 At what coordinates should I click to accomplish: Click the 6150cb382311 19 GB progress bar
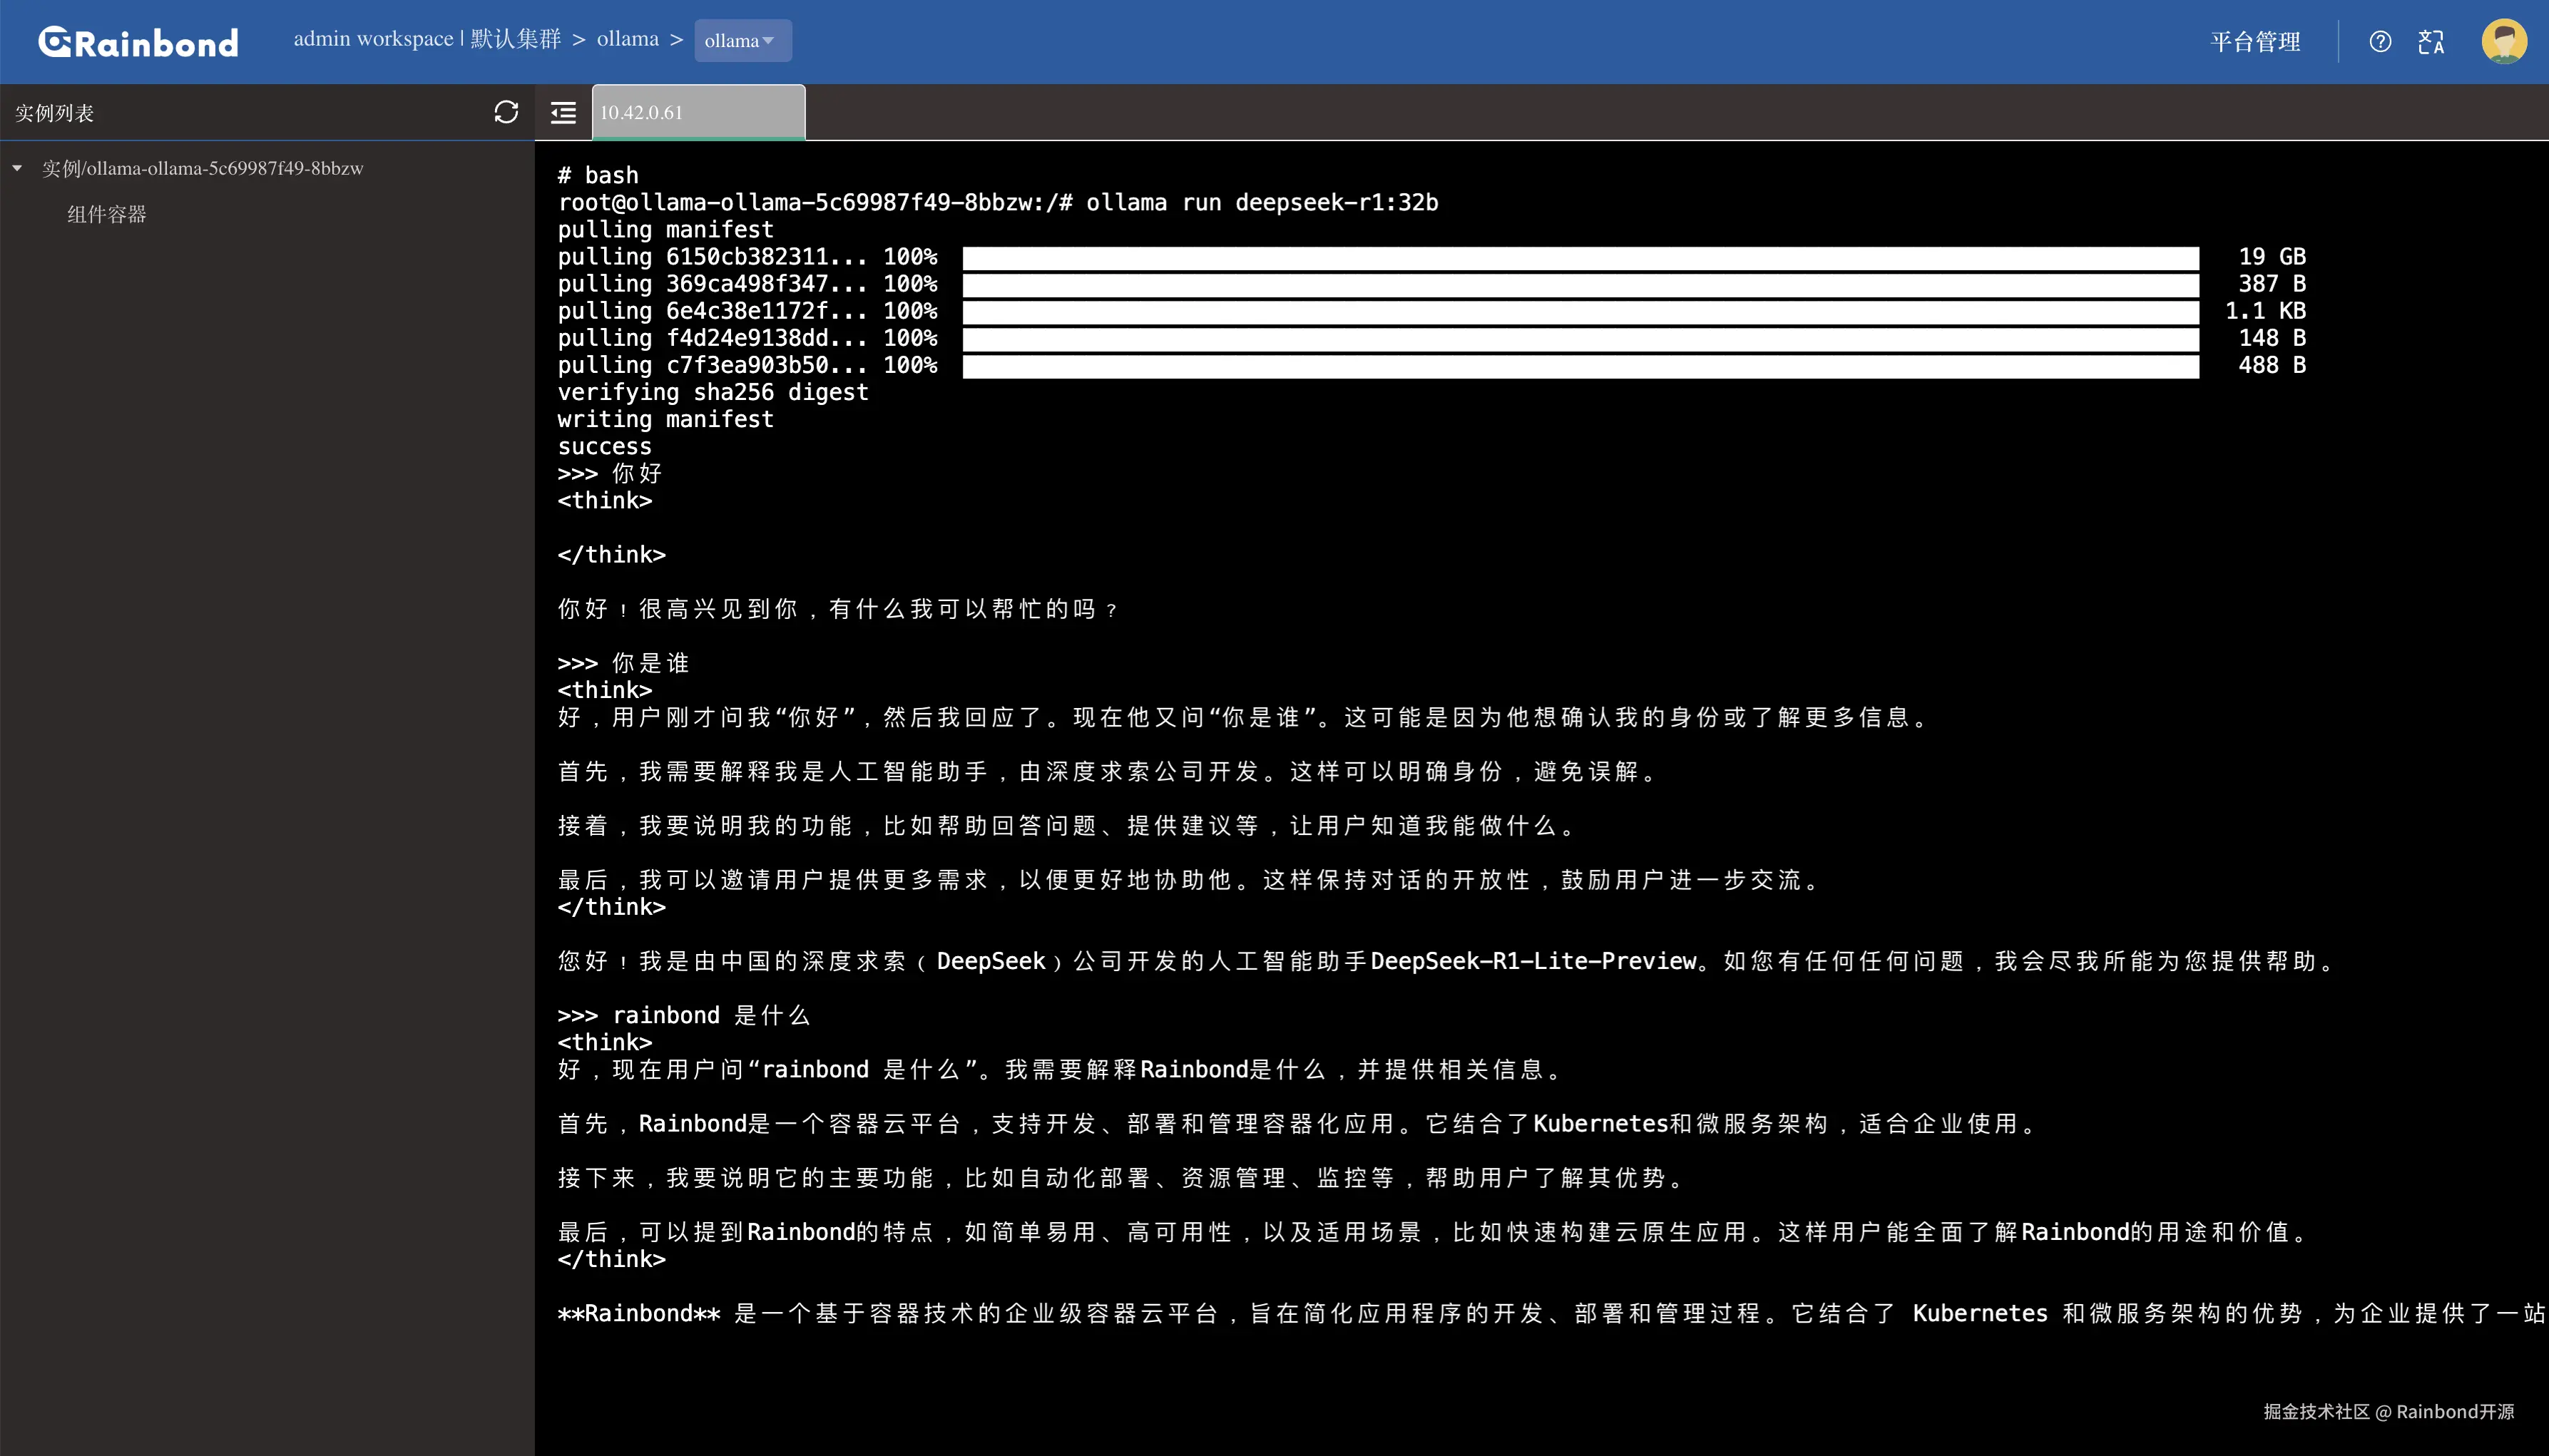[1580, 258]
